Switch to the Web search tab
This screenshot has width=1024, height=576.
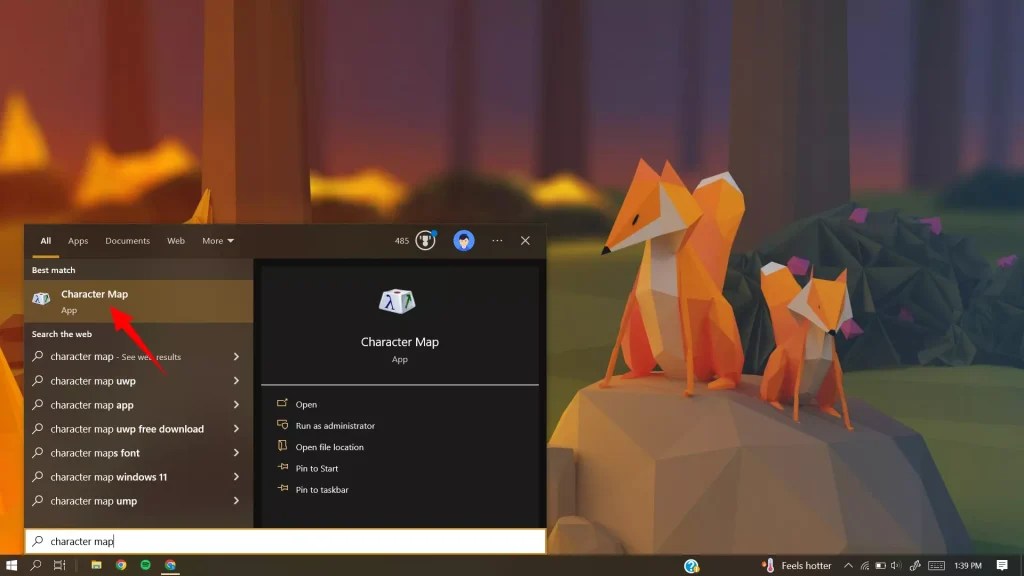[176, 240]
